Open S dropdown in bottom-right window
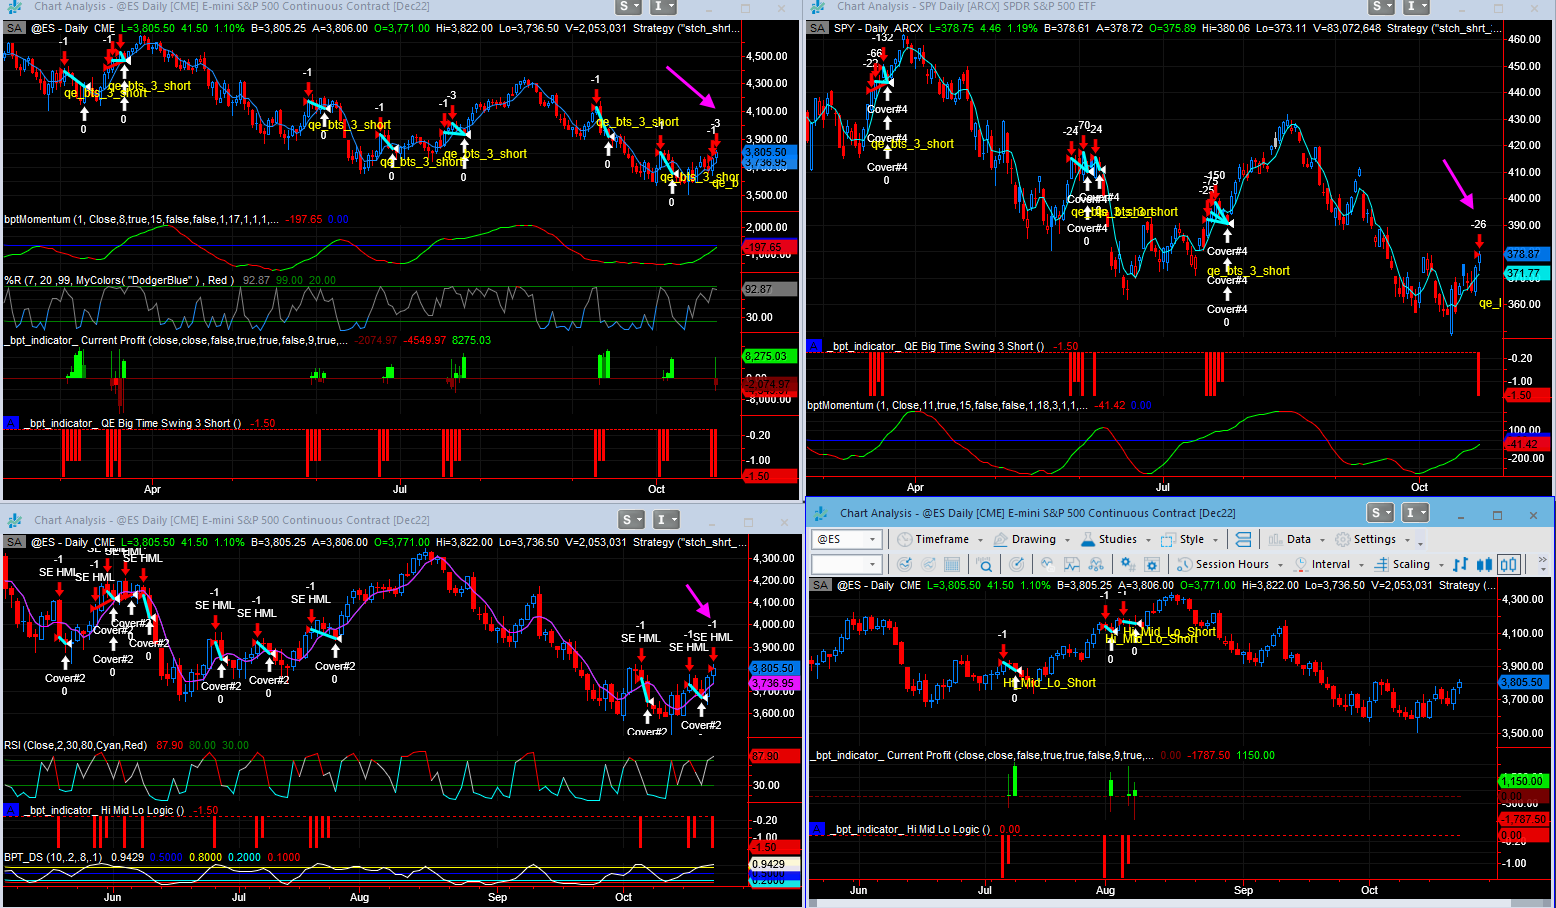 [x=1381, y=513]
